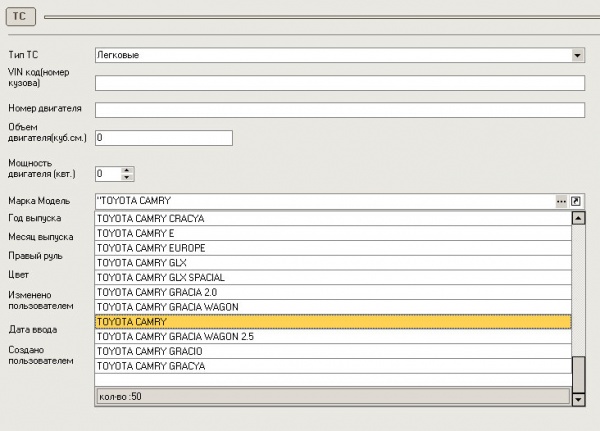Focus the VIN код input field

(x=339, y=82)
